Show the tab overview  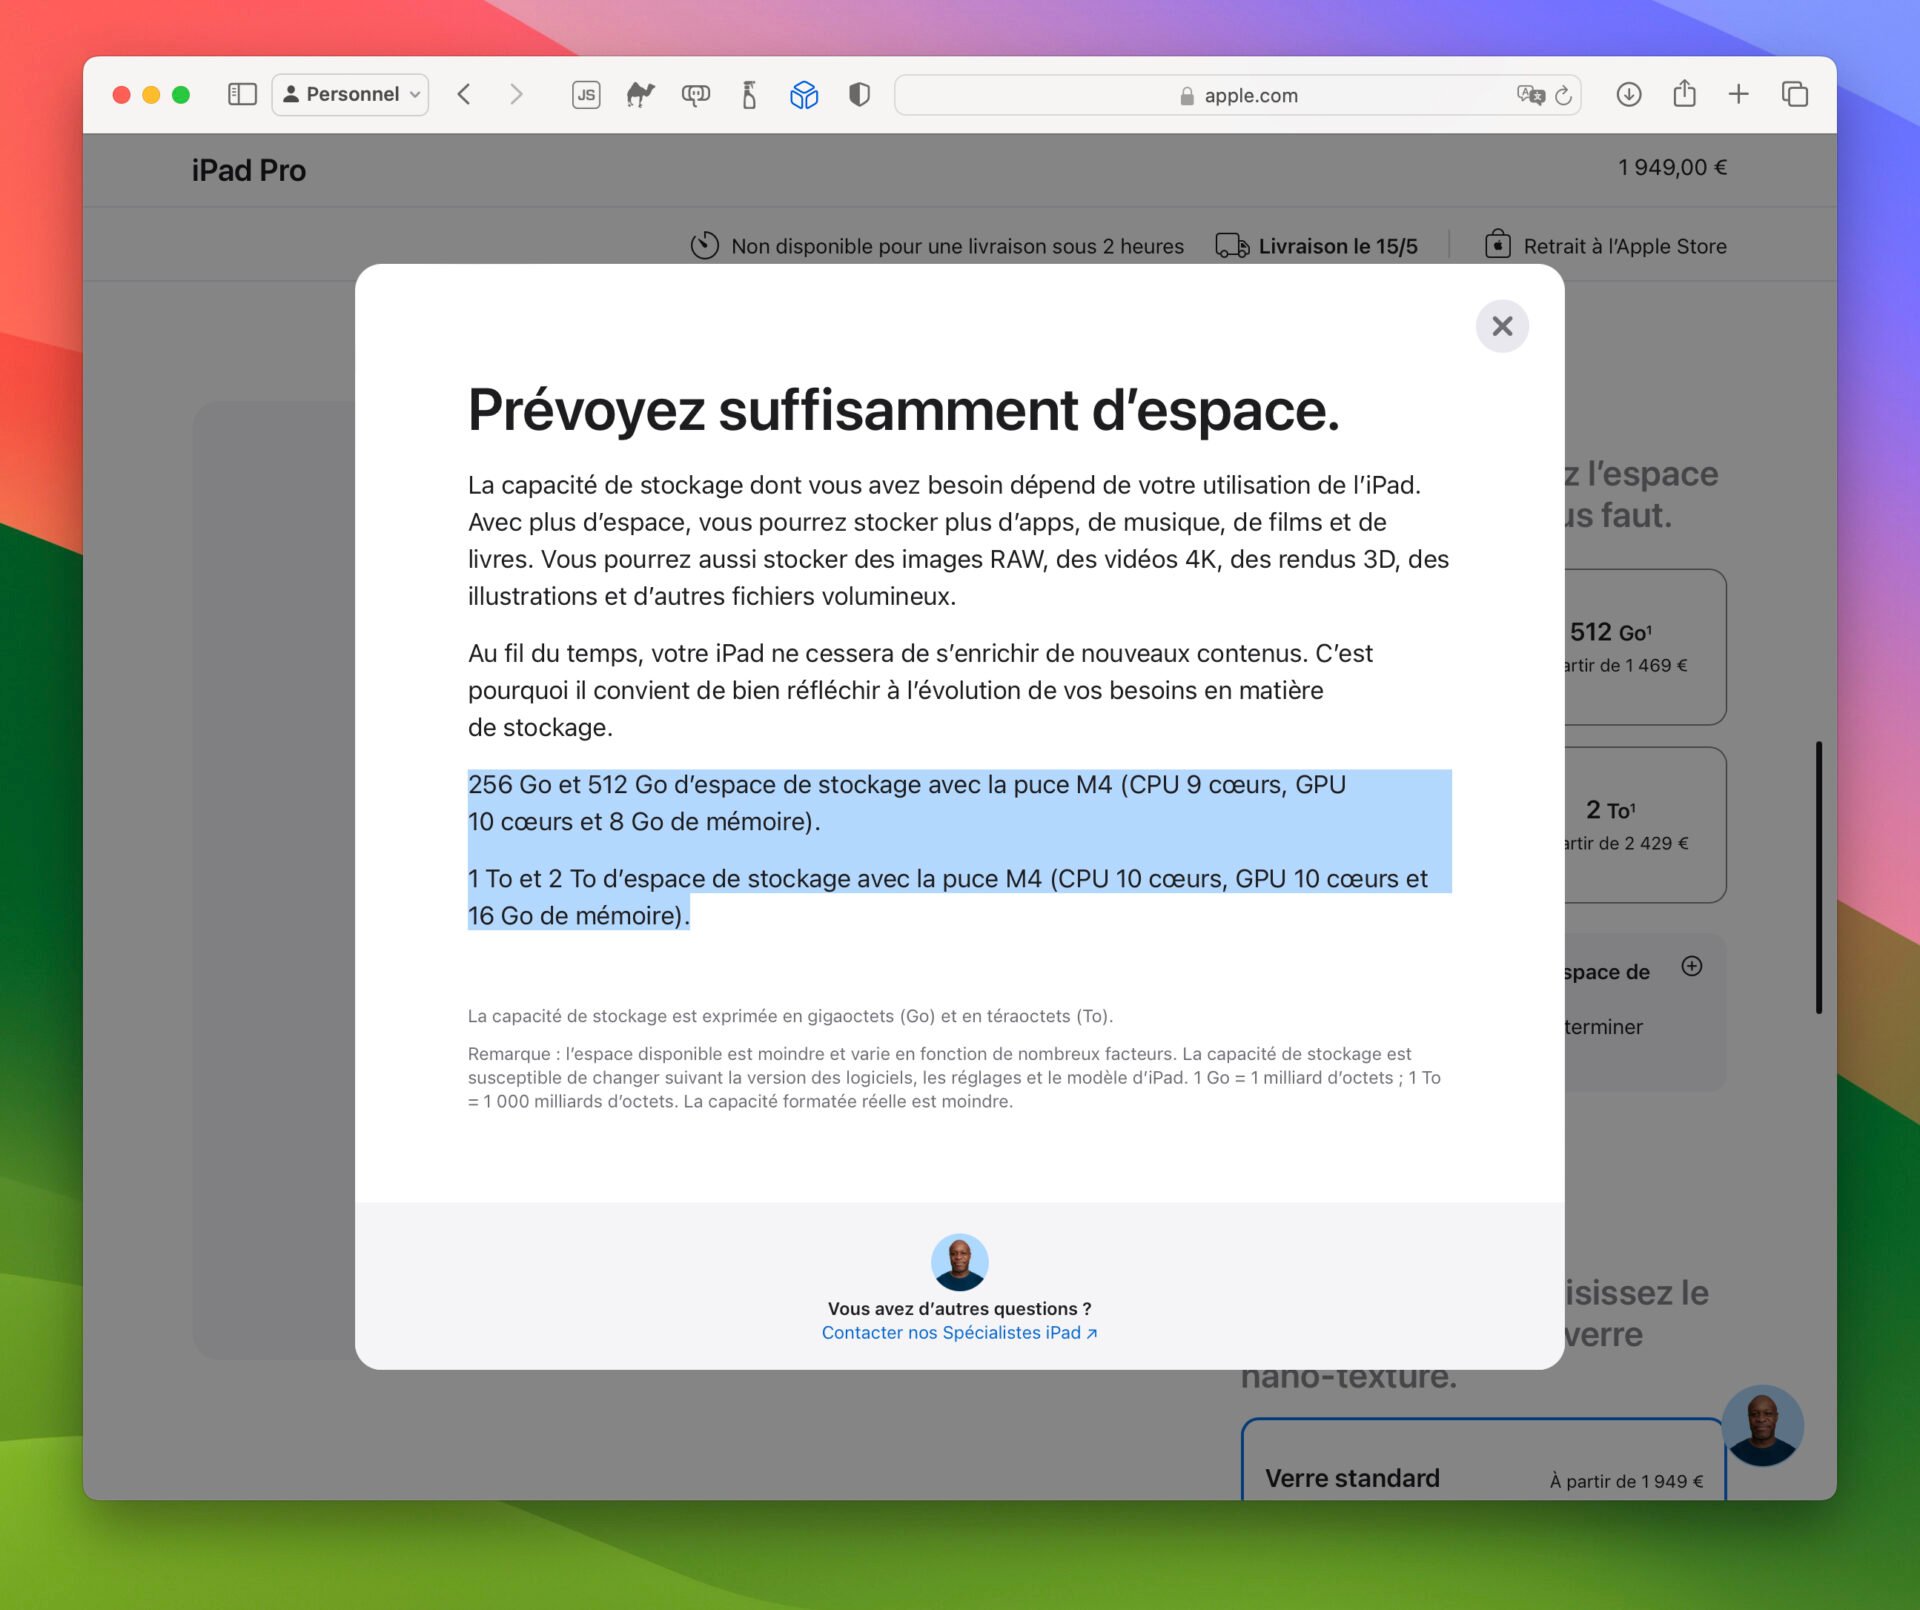pos(1795,95)
